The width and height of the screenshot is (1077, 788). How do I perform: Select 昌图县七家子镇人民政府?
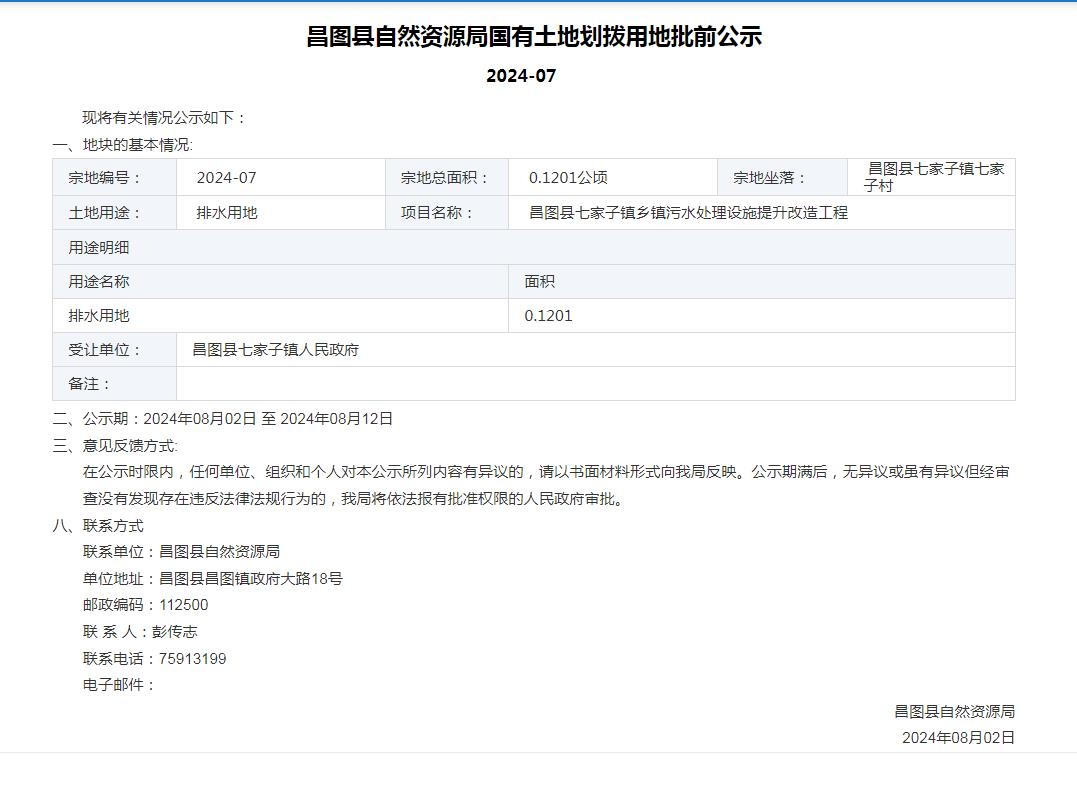coord(275,350)
